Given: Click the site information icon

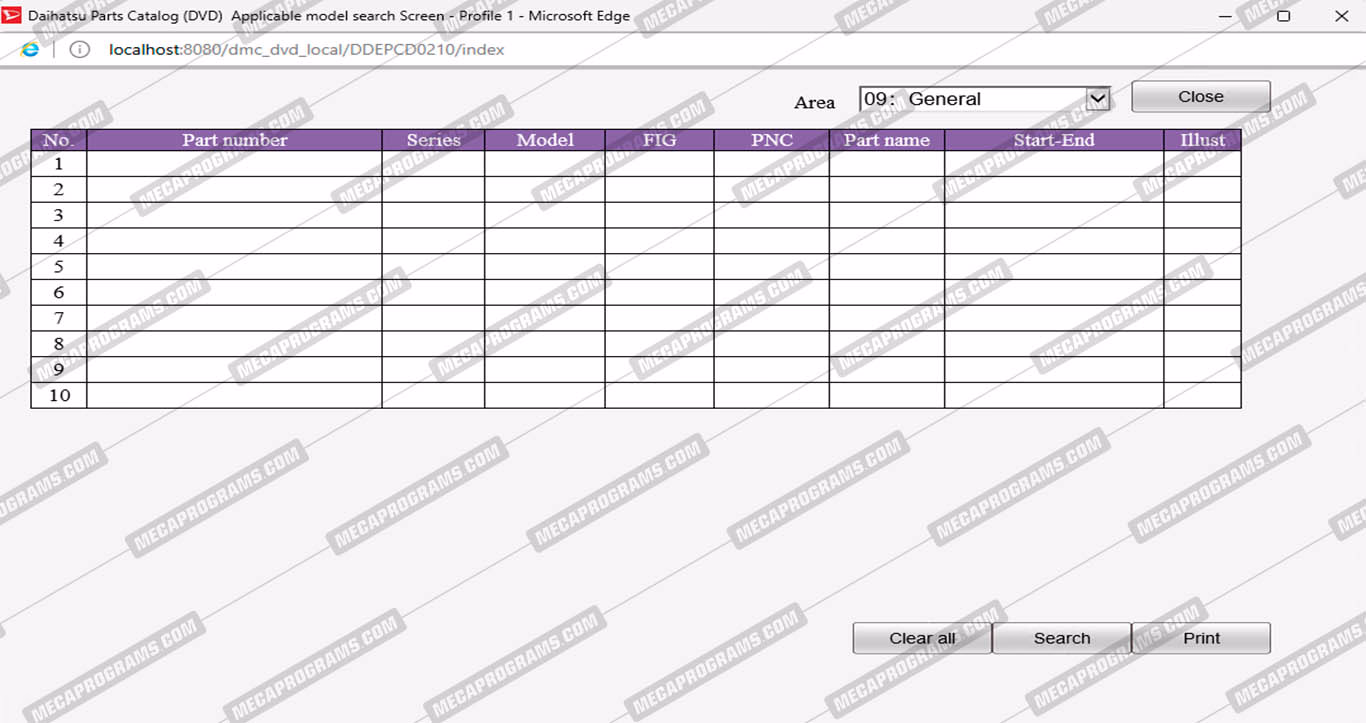Looking at the screenshot, I should point(79,49).
